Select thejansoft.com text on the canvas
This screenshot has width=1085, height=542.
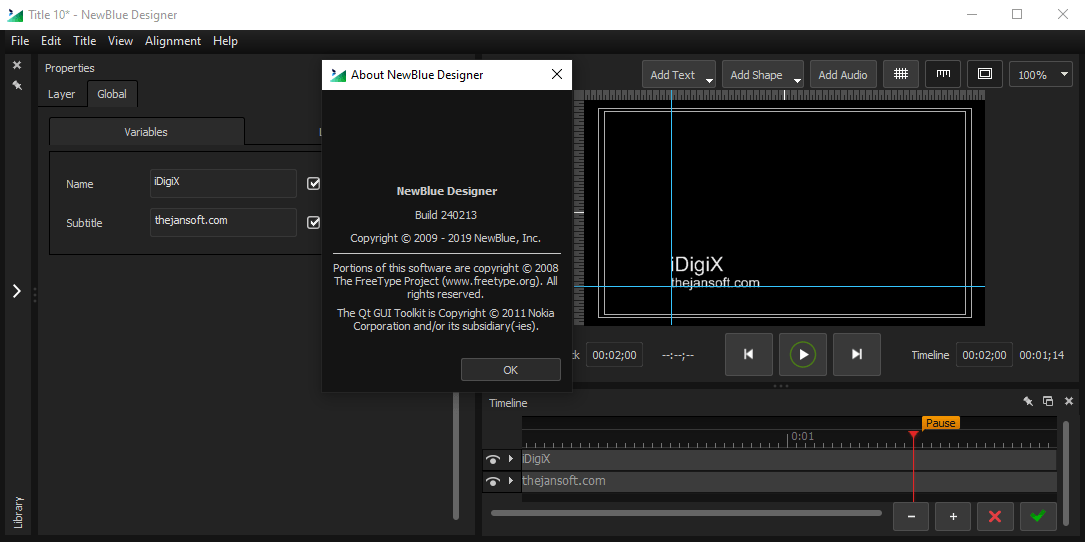pyautogui.click(x=715, y=282)
